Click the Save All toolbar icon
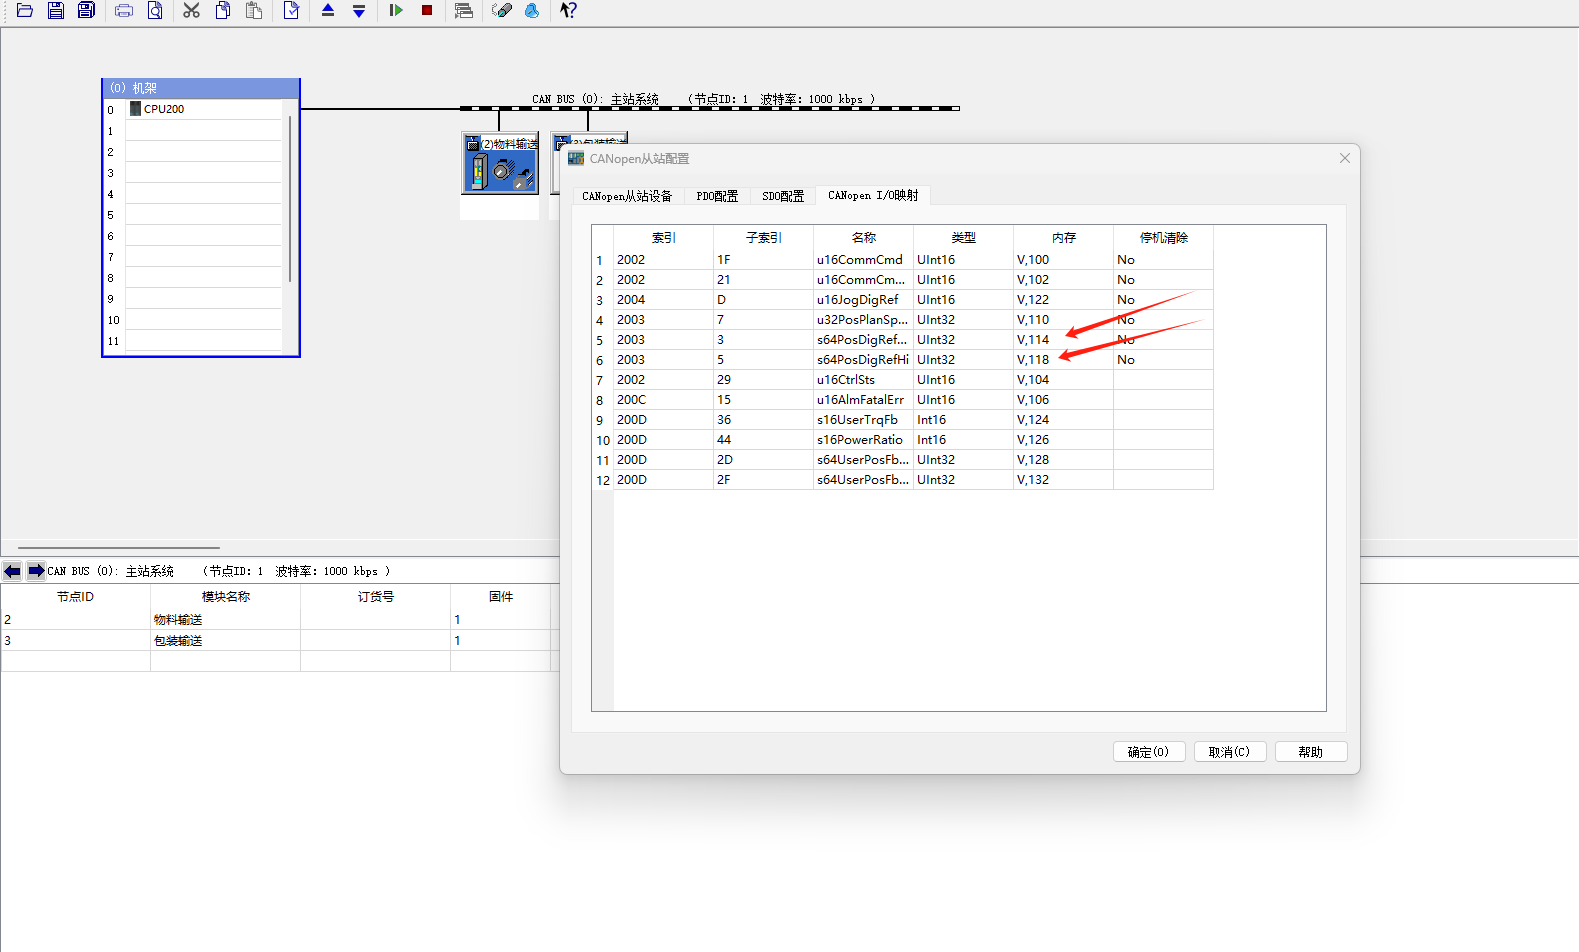This screenshot has height=952, width=1579. coord(87,10)
